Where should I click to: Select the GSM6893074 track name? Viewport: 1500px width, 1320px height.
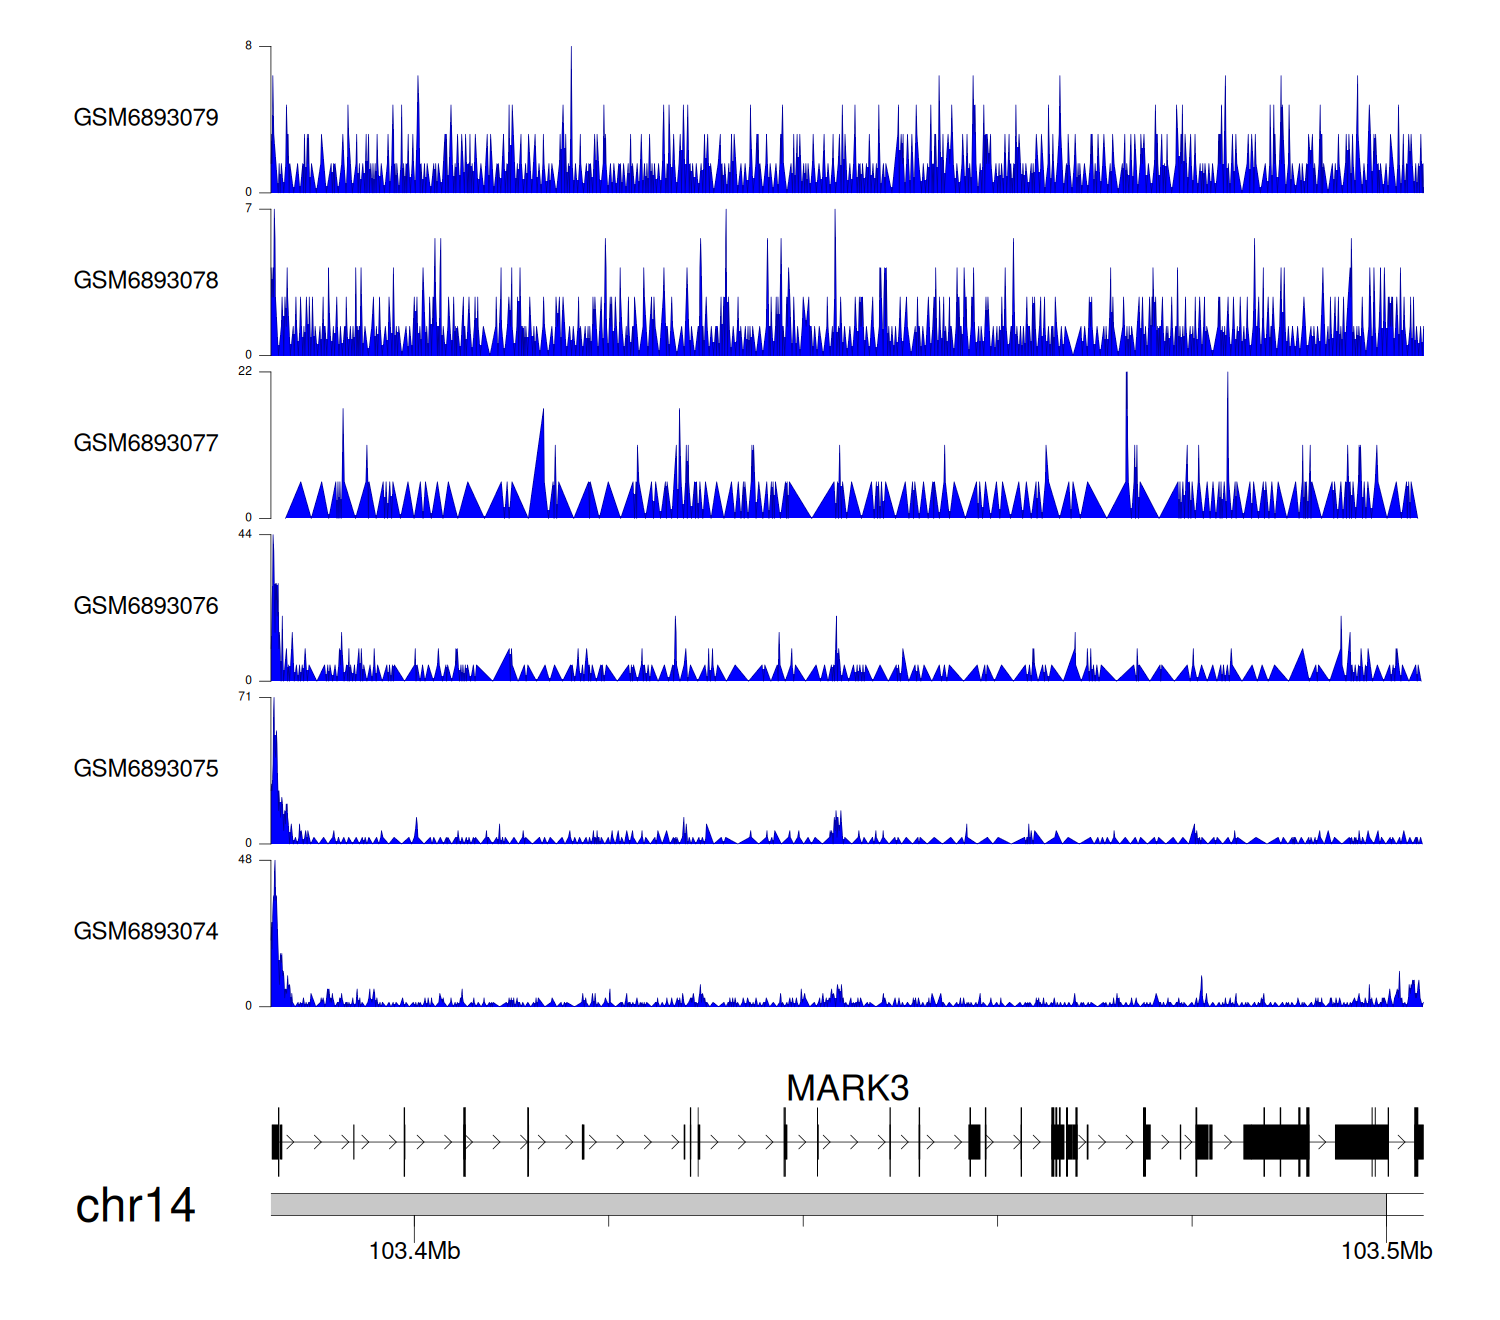[x=146, y=932]
